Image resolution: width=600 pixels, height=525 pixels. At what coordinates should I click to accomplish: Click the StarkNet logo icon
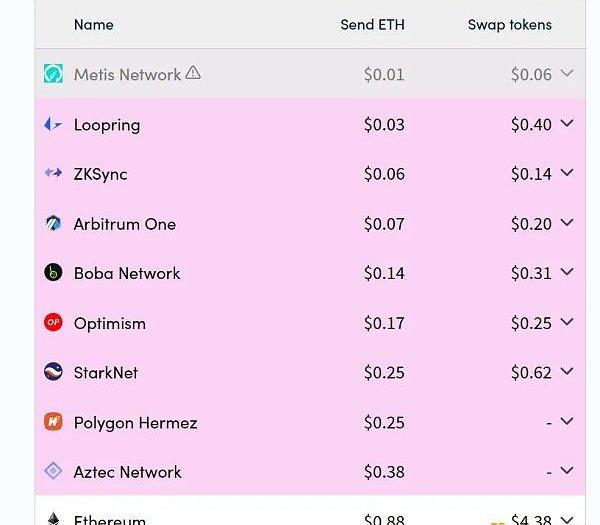click(x=53, y=372)
